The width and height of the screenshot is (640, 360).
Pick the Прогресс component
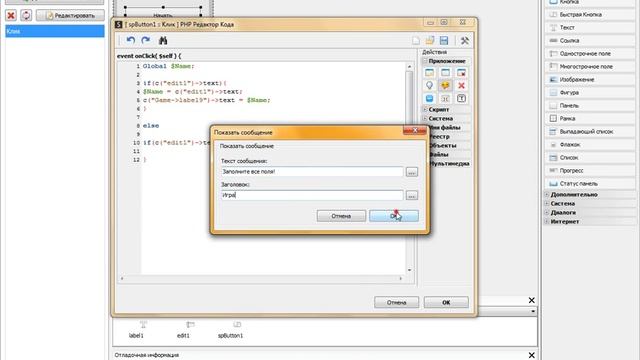pyautogui.click(x=590, y=171)
